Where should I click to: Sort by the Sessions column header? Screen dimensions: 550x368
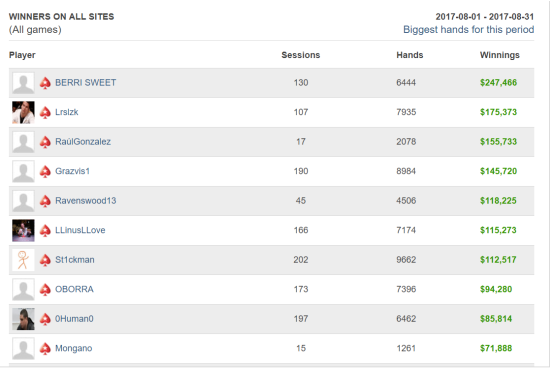pos(301,55)
